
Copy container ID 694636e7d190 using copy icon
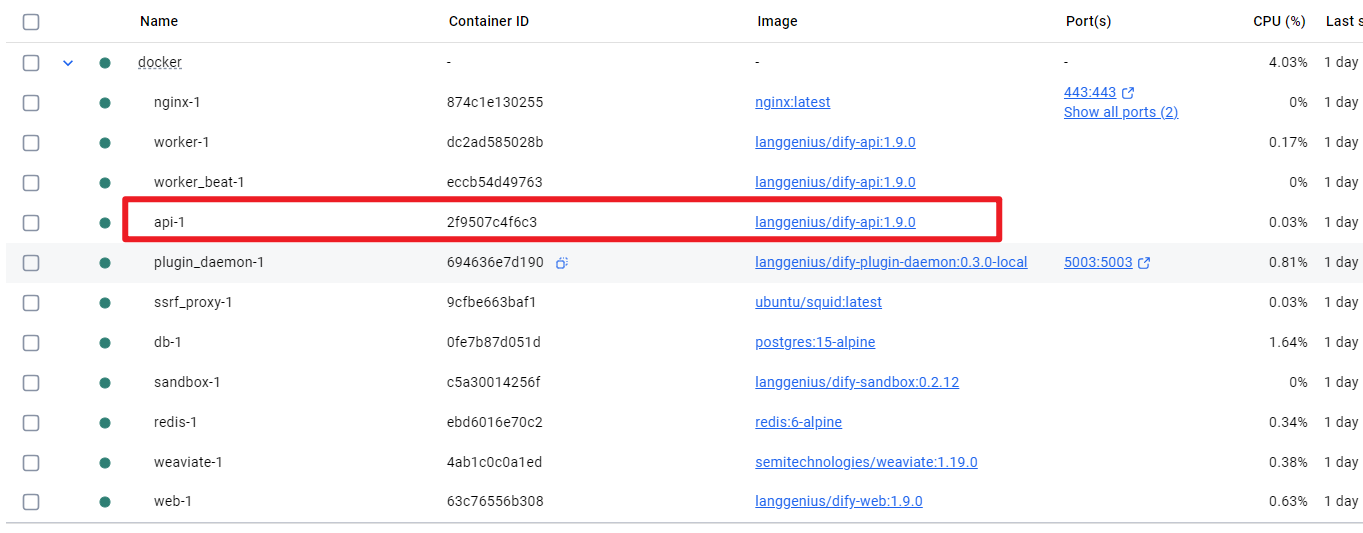(x=562, y=263)
